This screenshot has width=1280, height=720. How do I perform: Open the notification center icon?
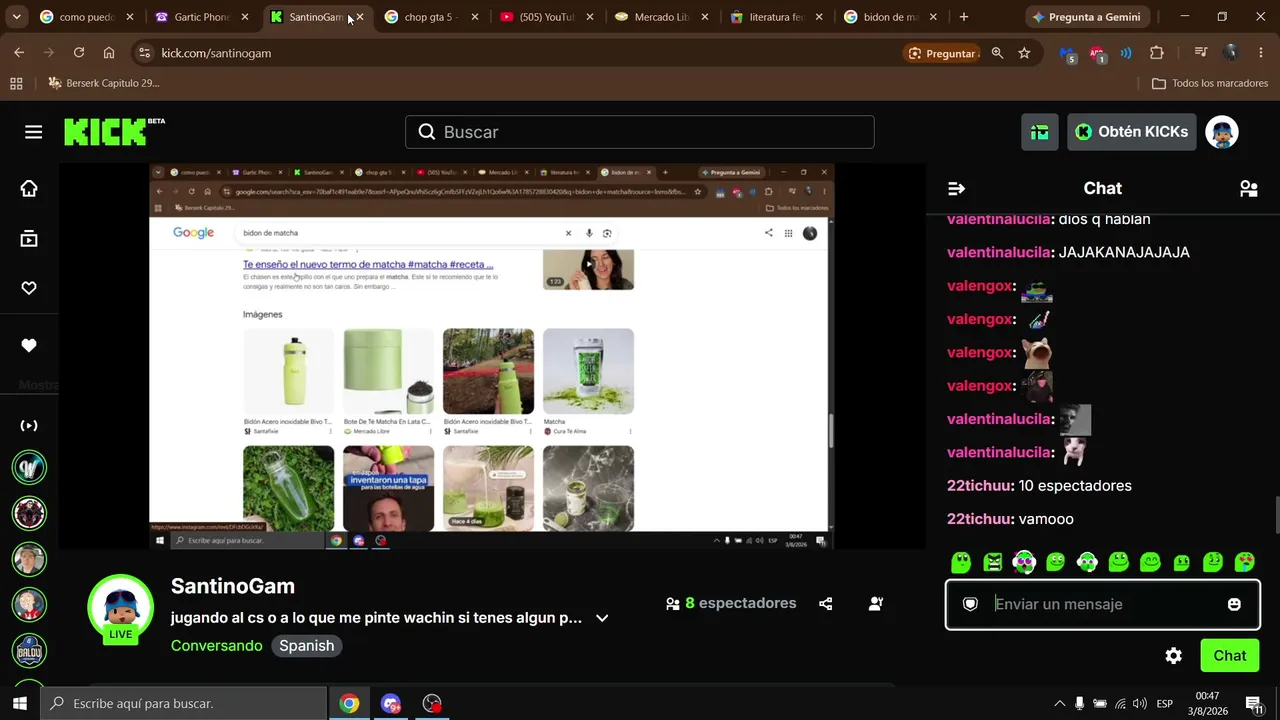coord(1254,703)
